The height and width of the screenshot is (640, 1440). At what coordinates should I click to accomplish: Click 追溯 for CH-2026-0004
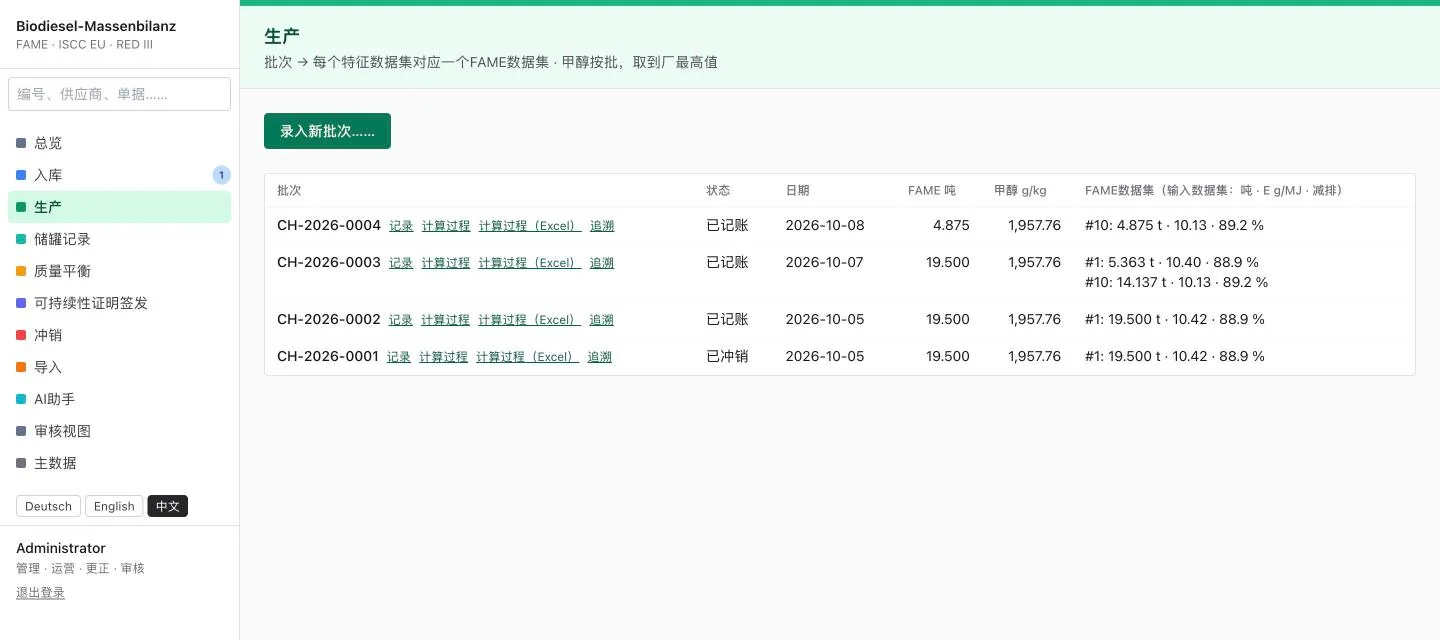point(602,226)
